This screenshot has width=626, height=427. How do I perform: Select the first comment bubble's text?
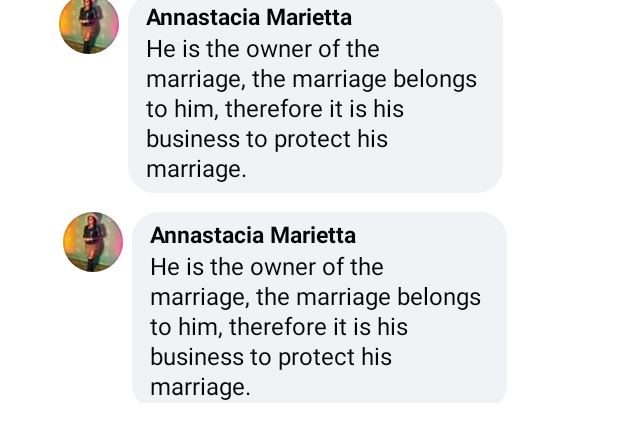311,109
